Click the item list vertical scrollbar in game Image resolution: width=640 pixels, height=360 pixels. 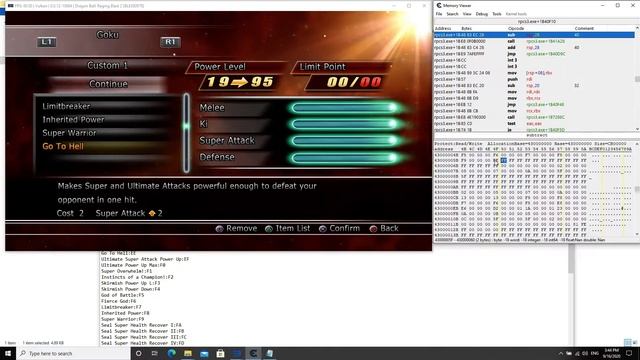(186, 133)
